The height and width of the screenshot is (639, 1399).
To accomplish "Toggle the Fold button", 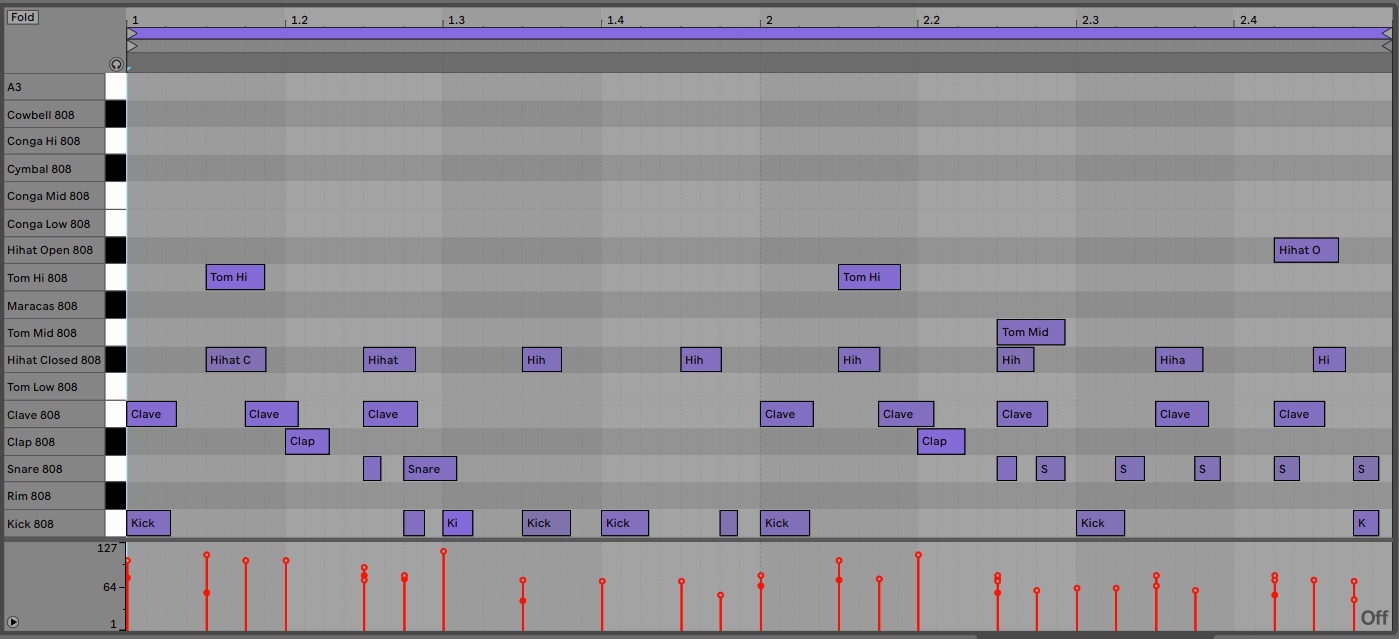I will [x=23, y=17].
